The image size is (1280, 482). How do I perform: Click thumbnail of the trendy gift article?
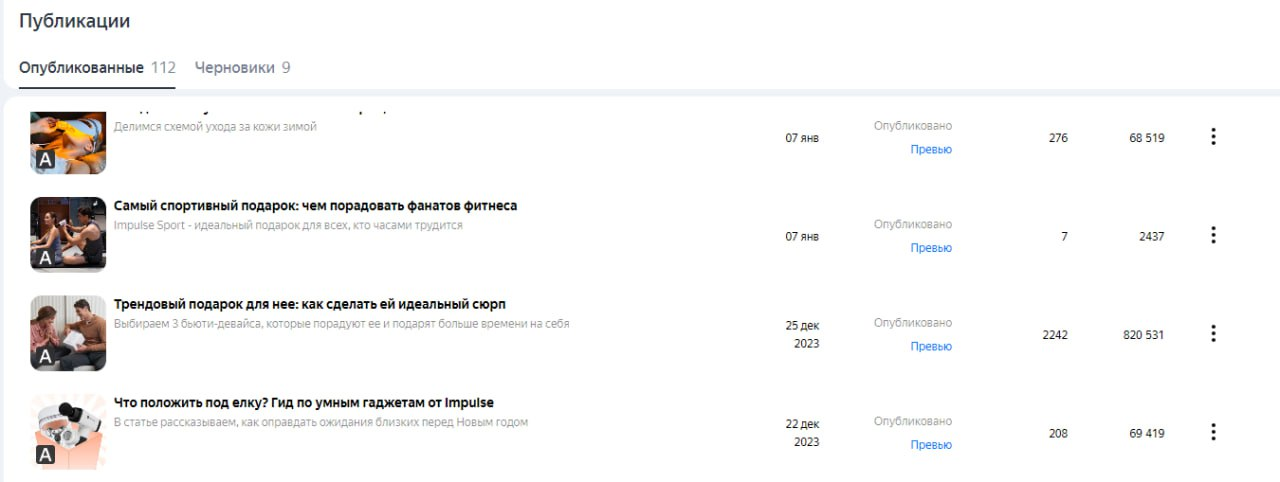point(68,333)
